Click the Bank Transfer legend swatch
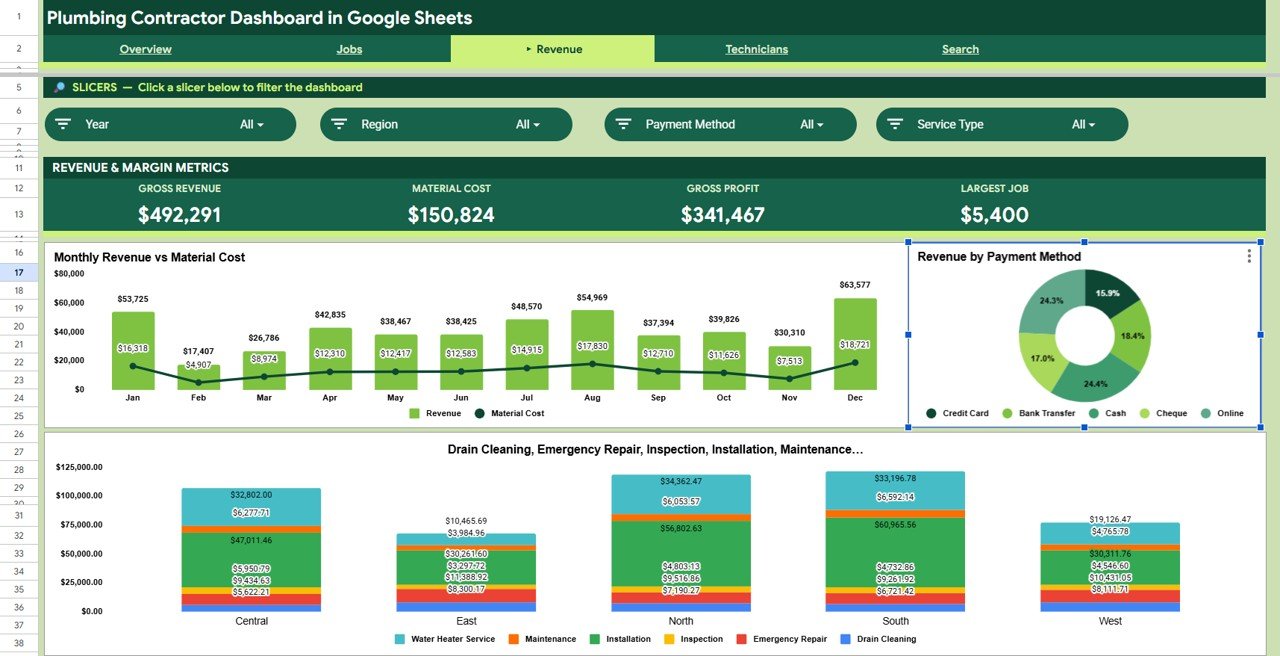The image size is (1280, 656). (x=1008, y=413)
